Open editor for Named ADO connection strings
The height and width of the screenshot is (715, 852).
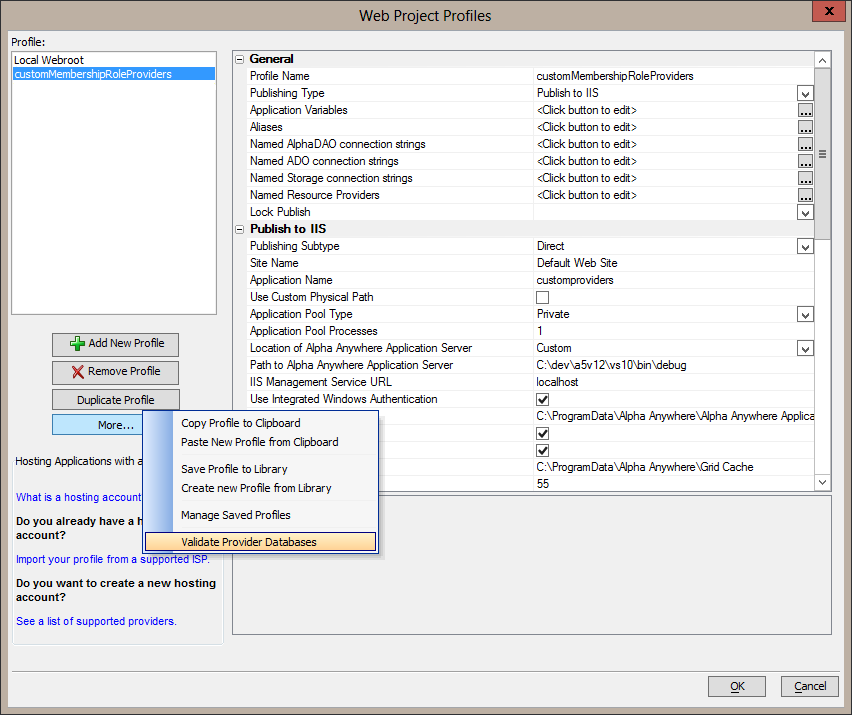805,161
